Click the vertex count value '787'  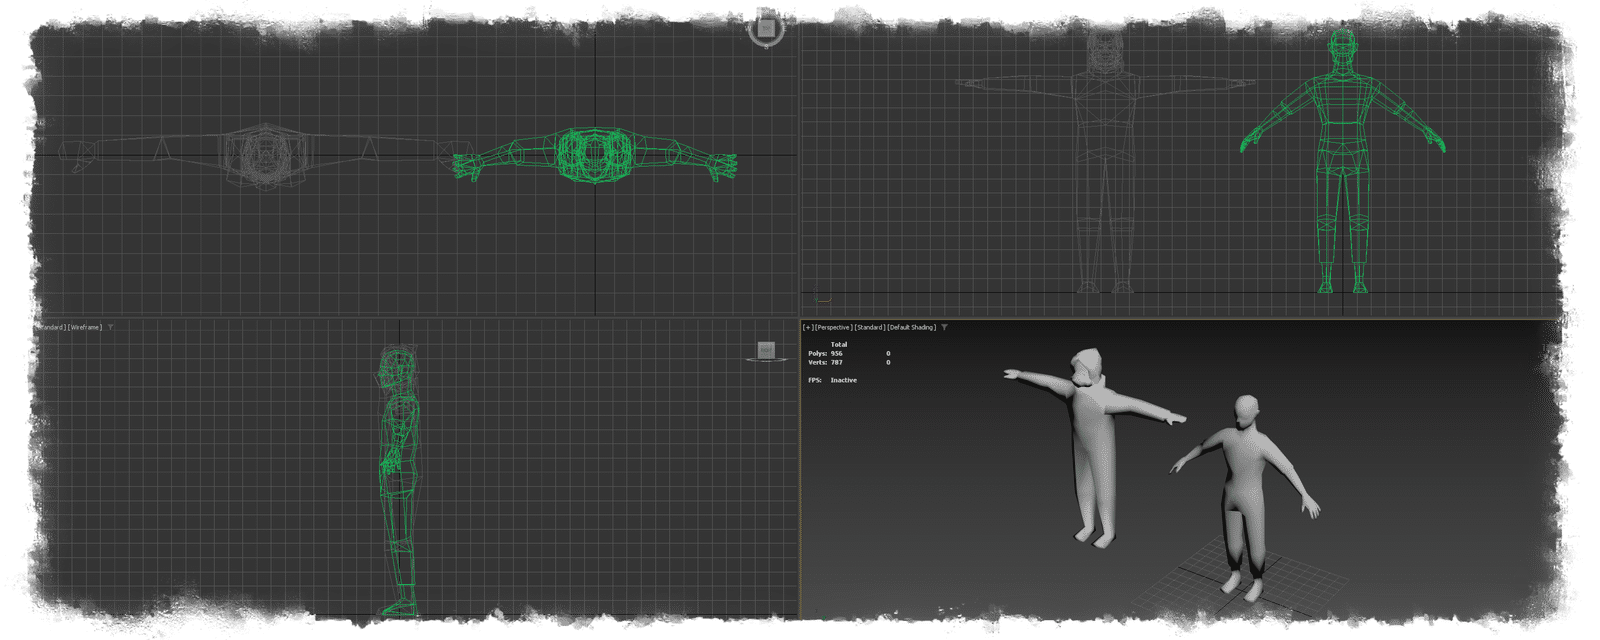[836, 362]
